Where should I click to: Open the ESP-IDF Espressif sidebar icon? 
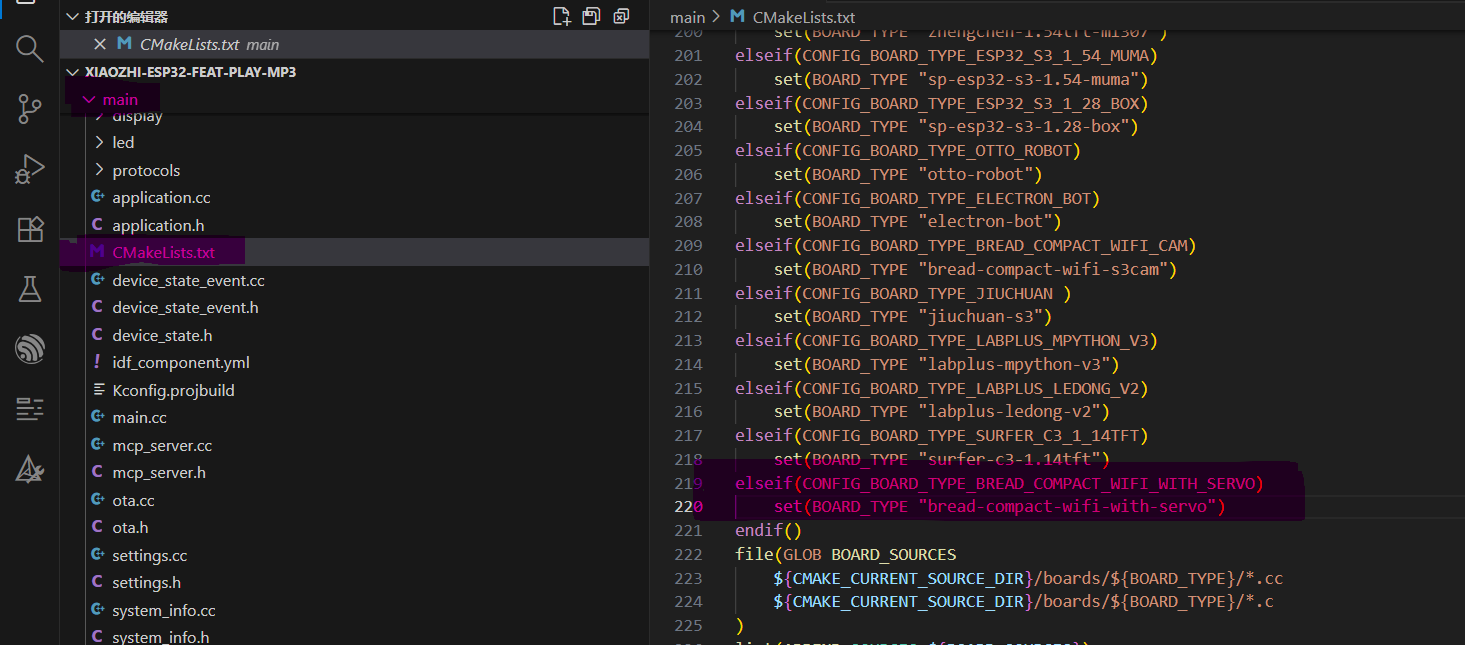pyautogui.click(x=30, y=349)
